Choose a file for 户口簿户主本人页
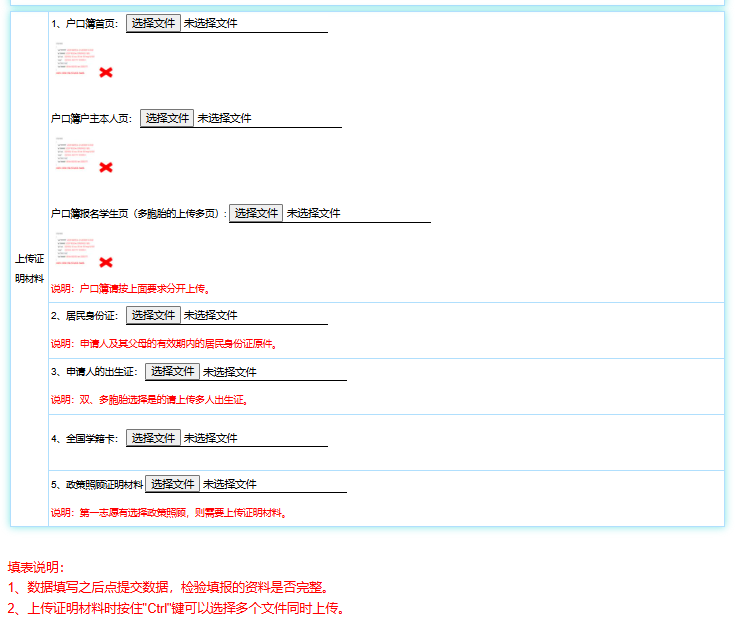The width and height of the screenshot is (735, 630). 167,118
